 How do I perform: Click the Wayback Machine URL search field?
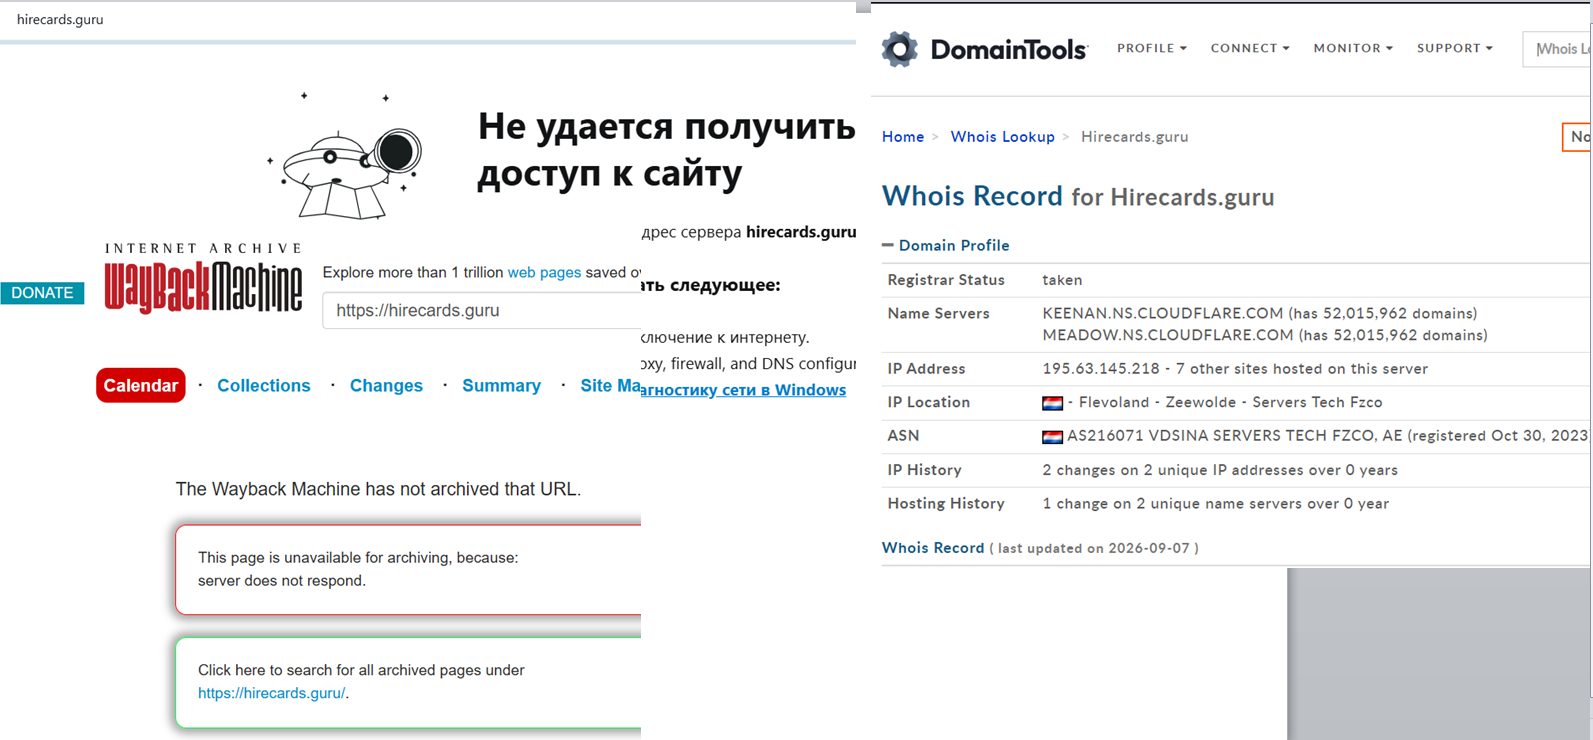[x=482, y=311]
